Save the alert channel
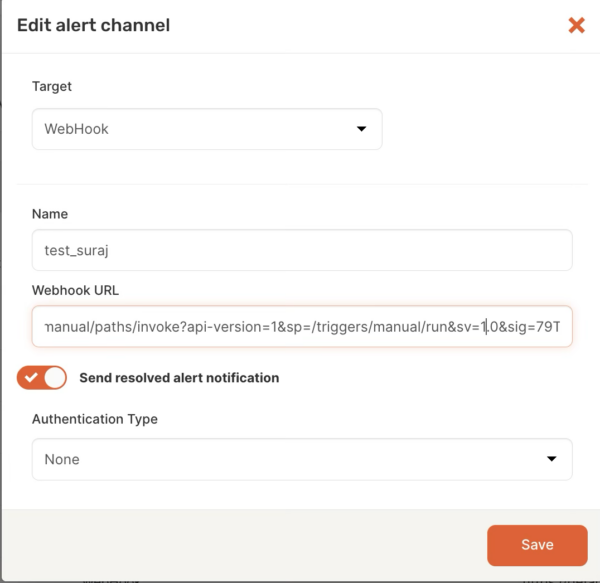This screenshot has height=583, width=600. coord(537,545)
